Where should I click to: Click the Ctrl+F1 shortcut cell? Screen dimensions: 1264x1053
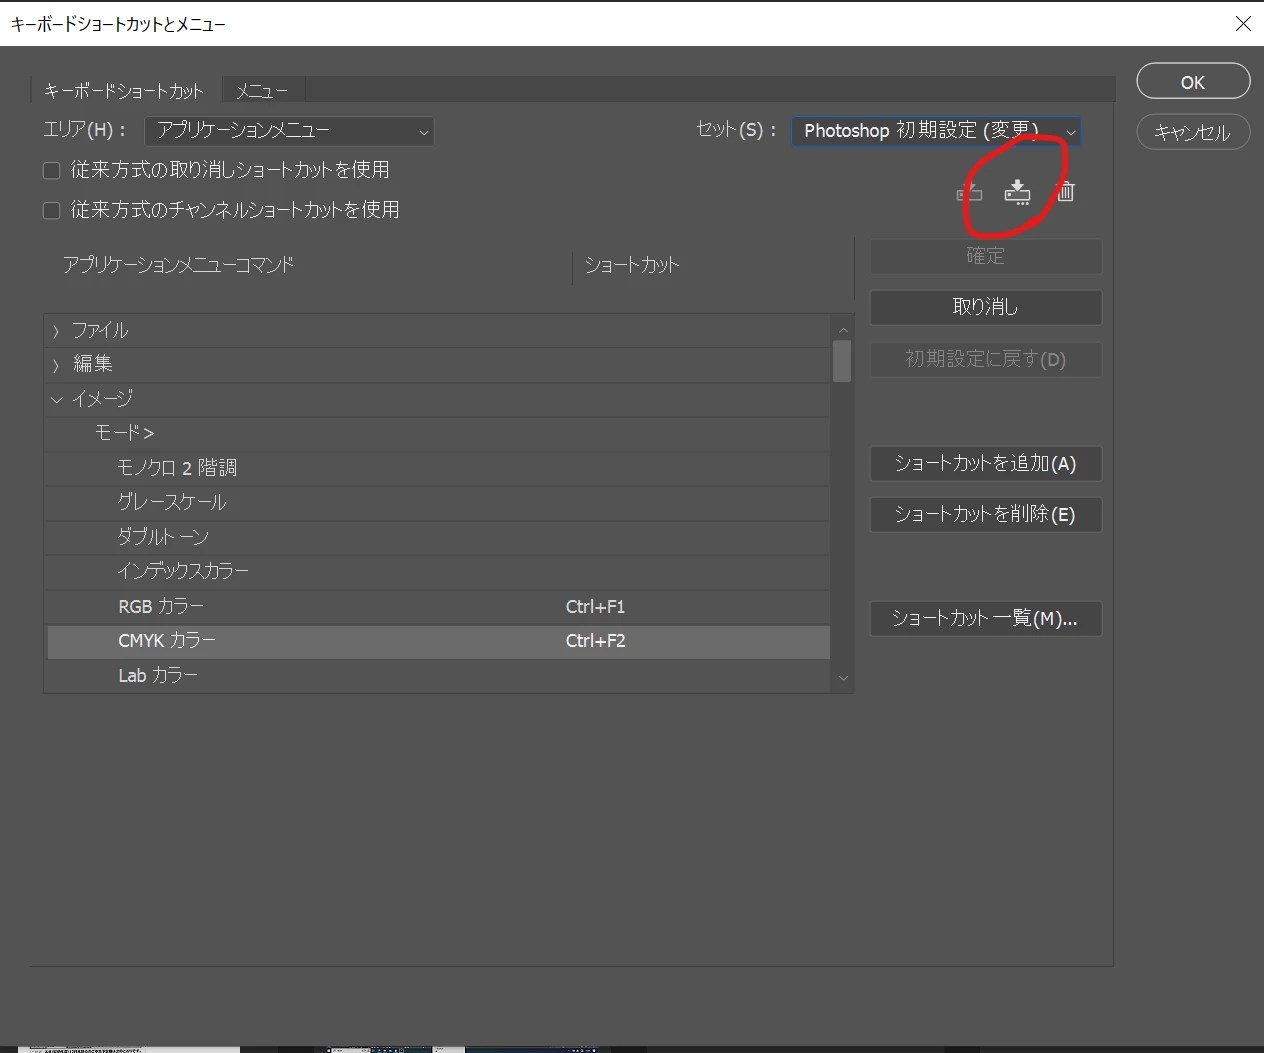595,607
